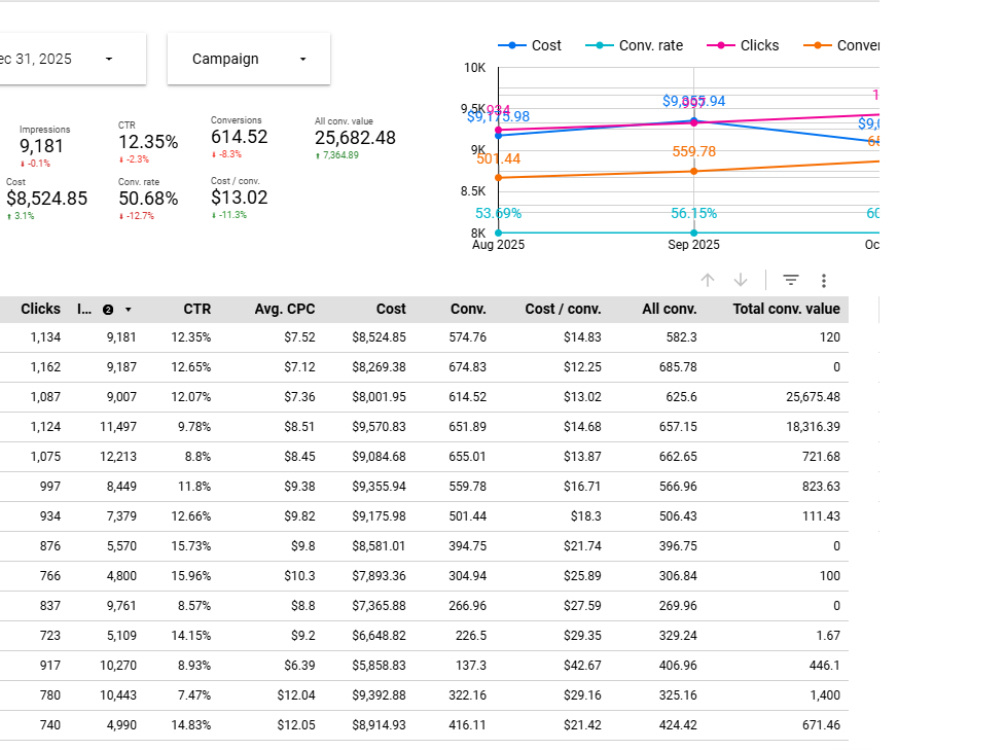Select the total conv. value cell 1,400
Screen dimensions: 1000x750
pos(825,696)
